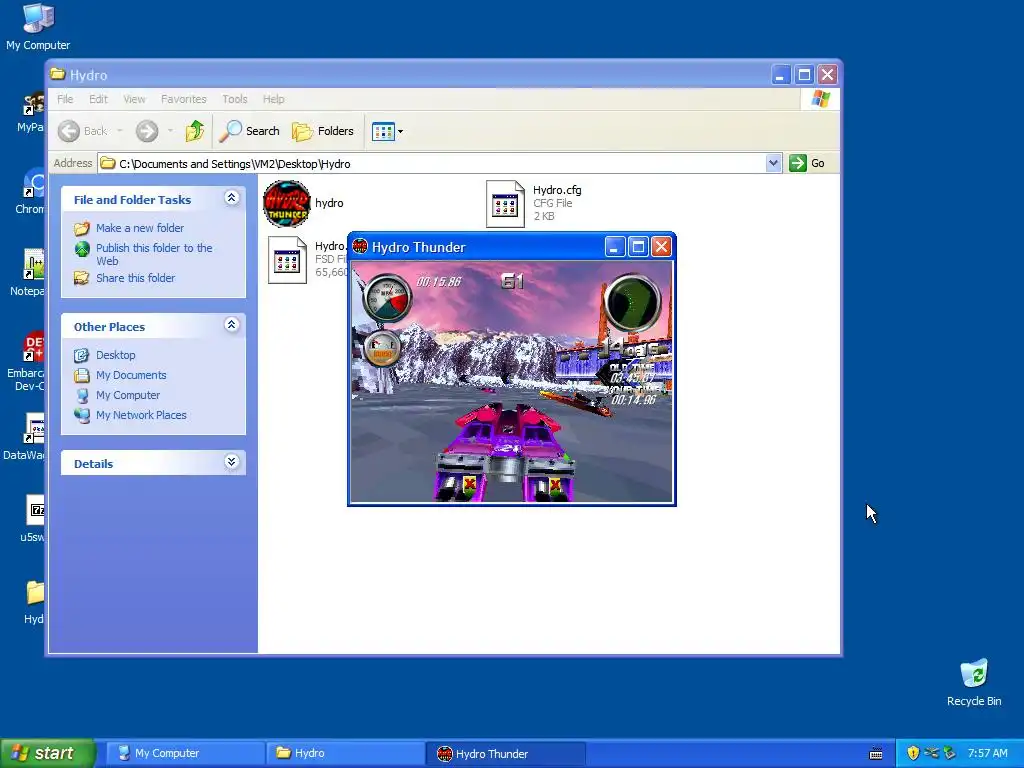Viewport: 1024px width, 768px height.
Task: Click the Make a new folder icon
Action: (x=82, y=229)
